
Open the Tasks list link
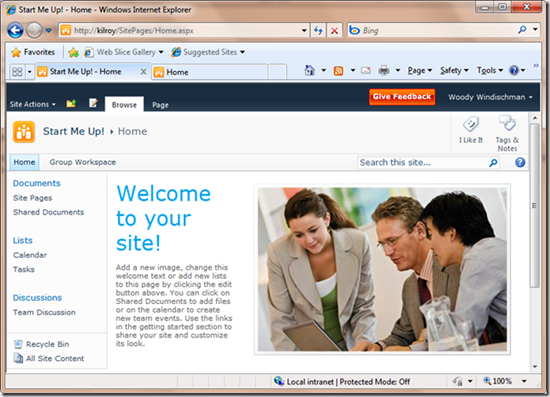[24, 269]
